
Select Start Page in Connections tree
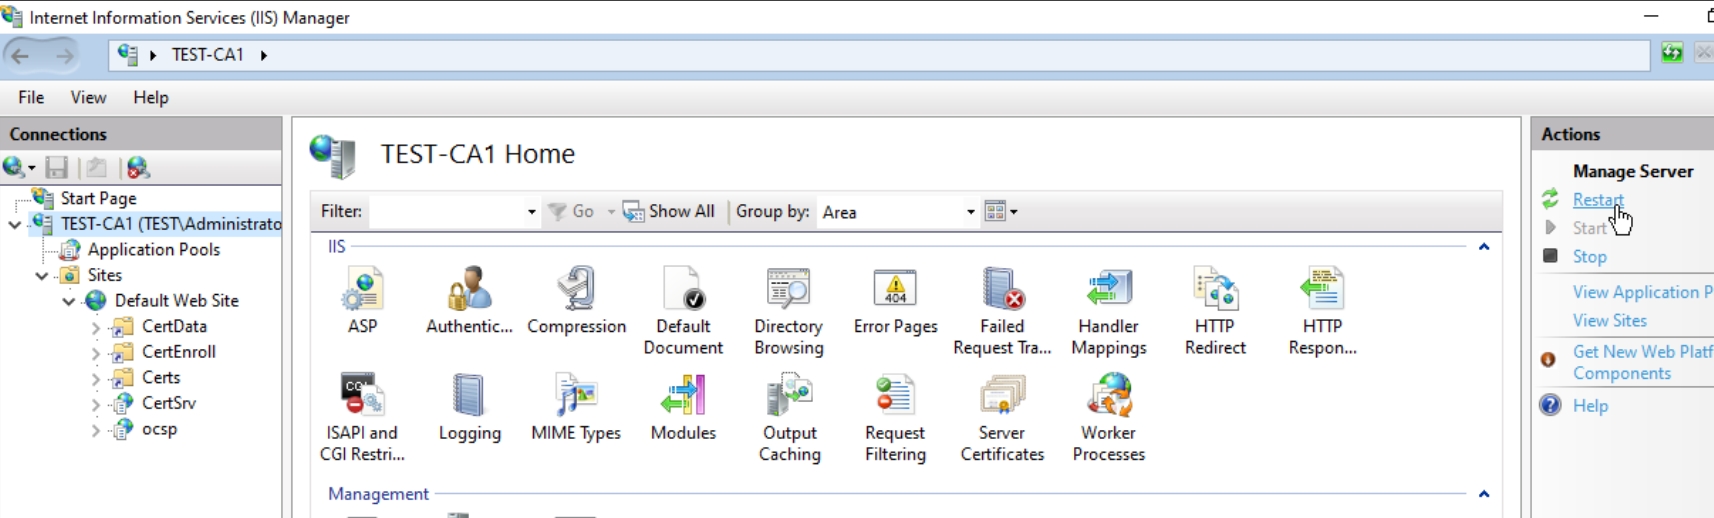tap(98, 198)
